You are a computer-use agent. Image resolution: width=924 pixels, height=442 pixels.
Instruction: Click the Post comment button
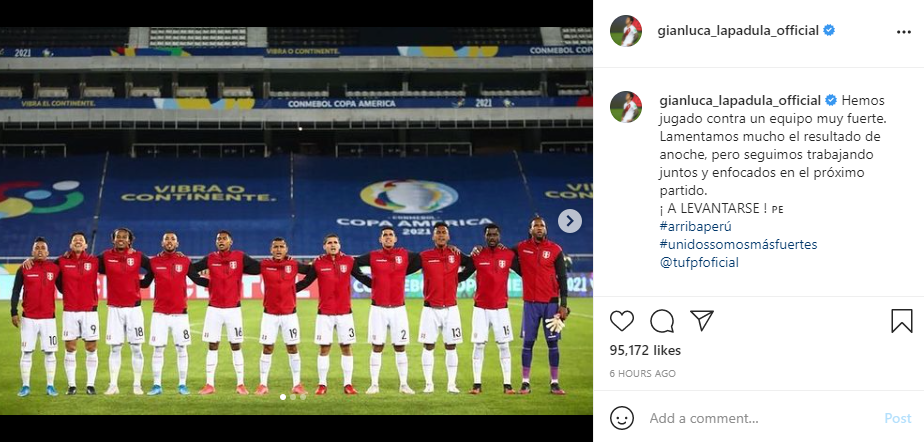tap(897, 418)
